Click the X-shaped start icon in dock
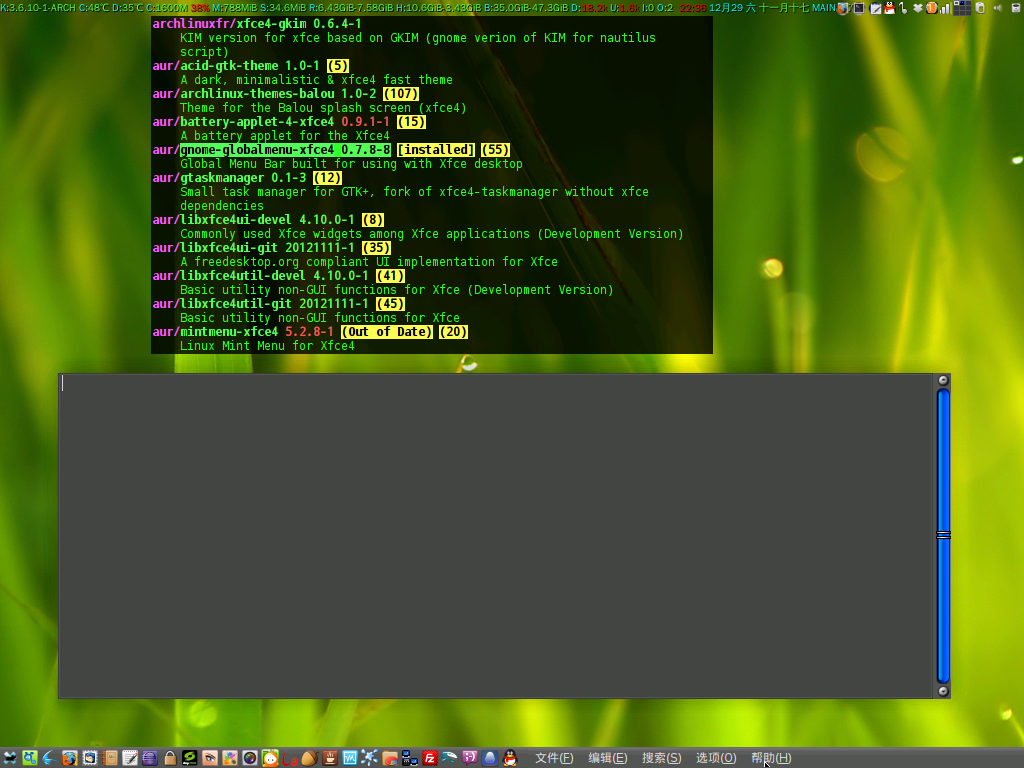This screenshot has height=768, width=1024. (10, 758)
